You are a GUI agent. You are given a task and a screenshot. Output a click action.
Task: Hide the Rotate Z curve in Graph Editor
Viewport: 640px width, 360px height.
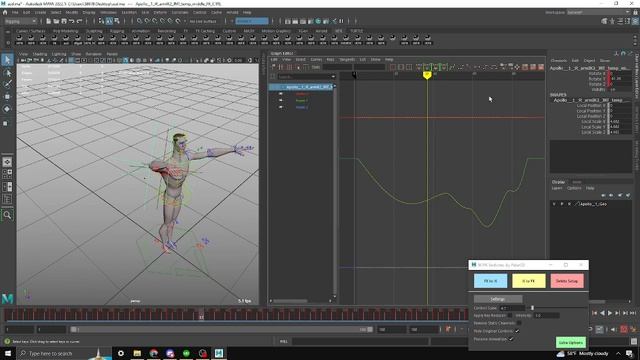[280, 107]
